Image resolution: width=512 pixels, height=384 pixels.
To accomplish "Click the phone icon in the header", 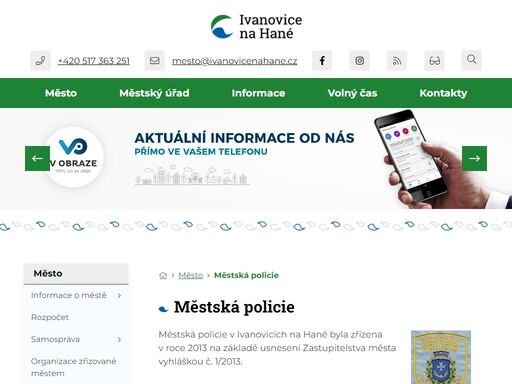I will (x=40, y=61).
